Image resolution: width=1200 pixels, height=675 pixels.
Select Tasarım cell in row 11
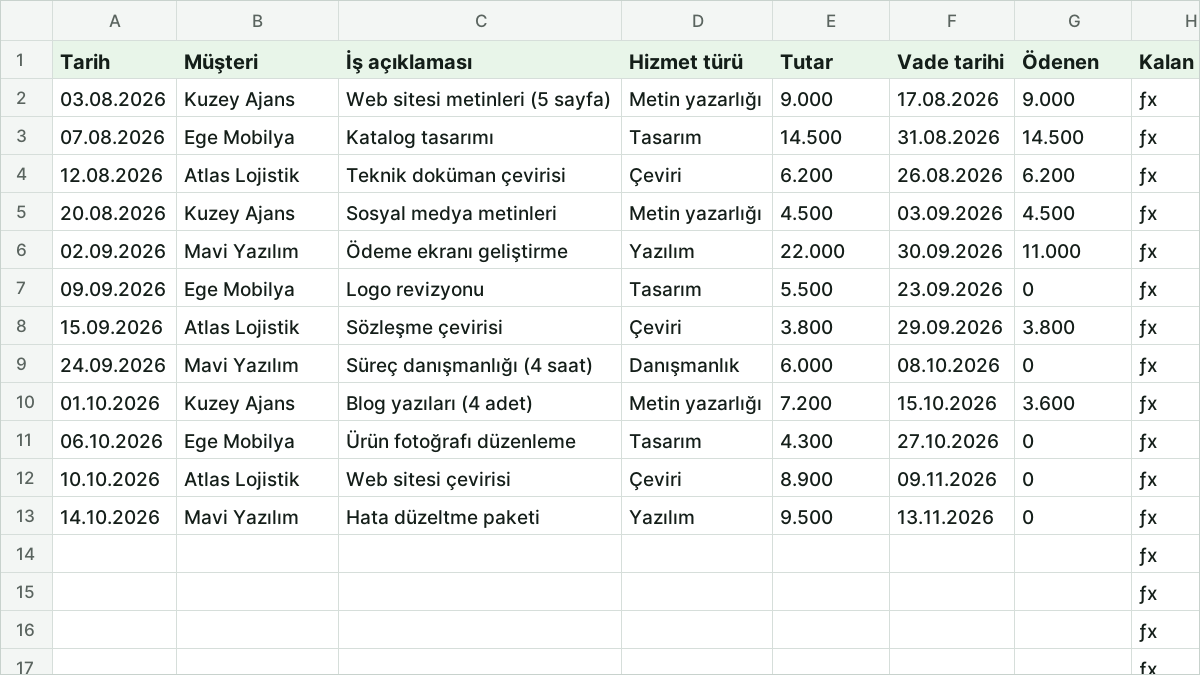(697, 441)
